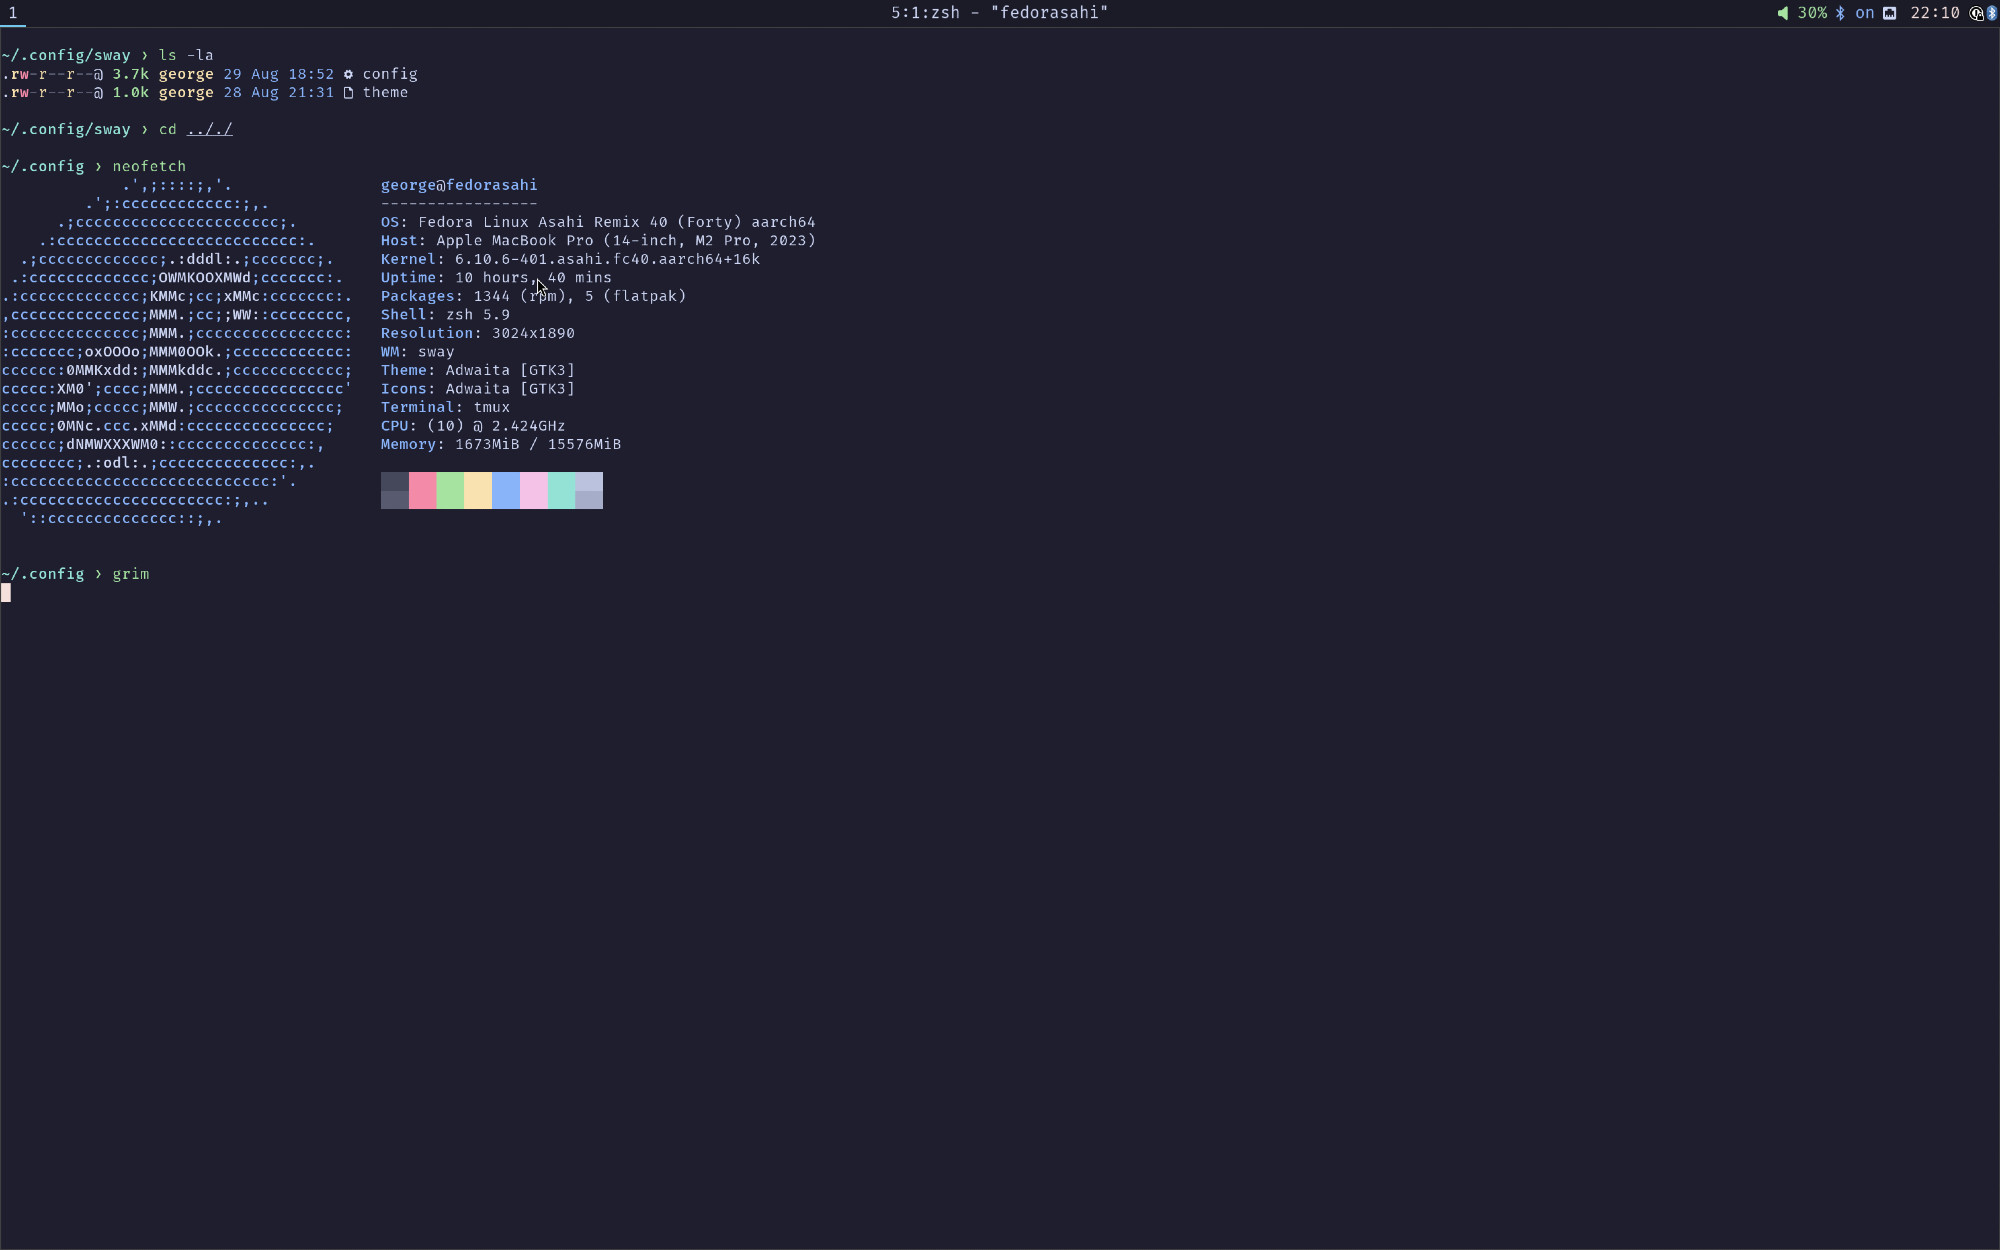Click the "neofetch" command text
The image size is (2000, 1250).
click(x=149, y=167)
